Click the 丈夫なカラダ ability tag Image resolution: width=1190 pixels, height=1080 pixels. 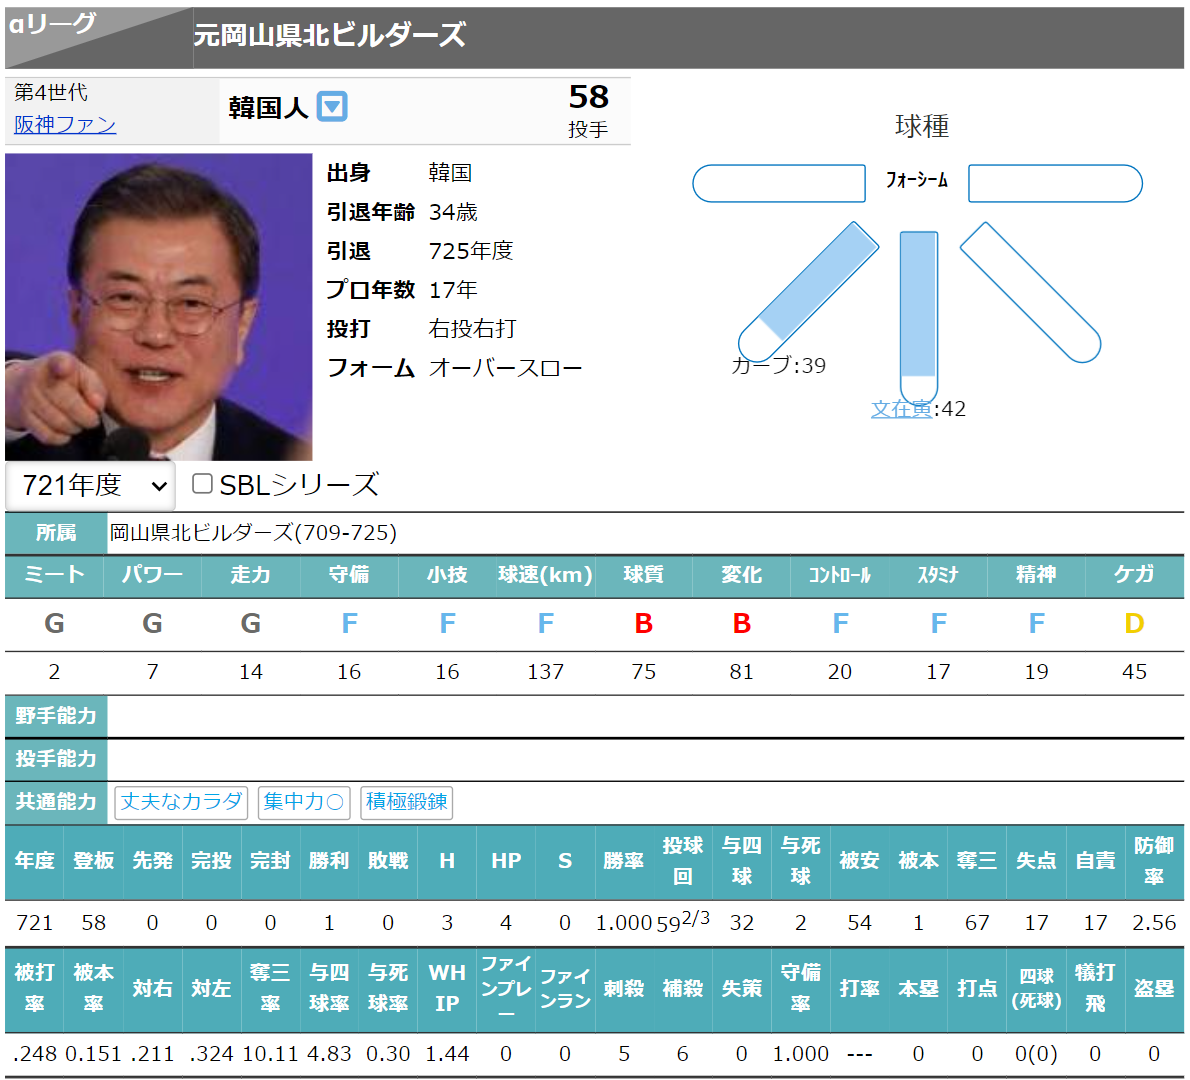(x=182, y=802)
